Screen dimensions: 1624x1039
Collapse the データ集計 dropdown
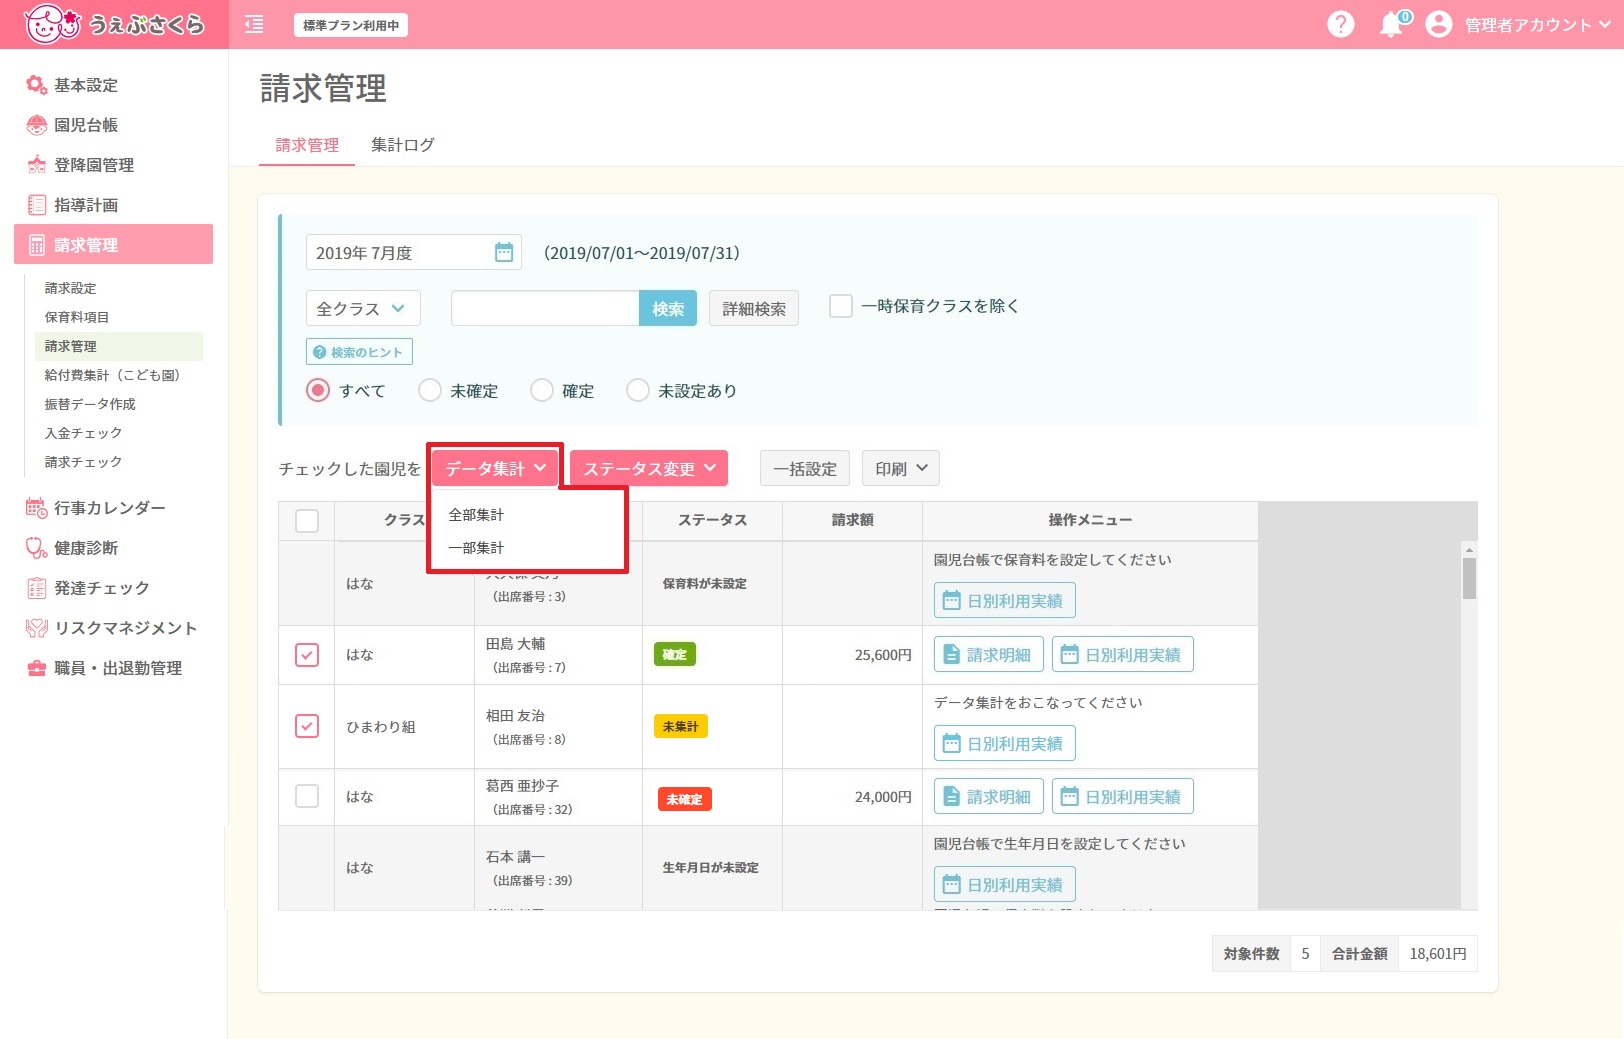(x=495, y=468)
